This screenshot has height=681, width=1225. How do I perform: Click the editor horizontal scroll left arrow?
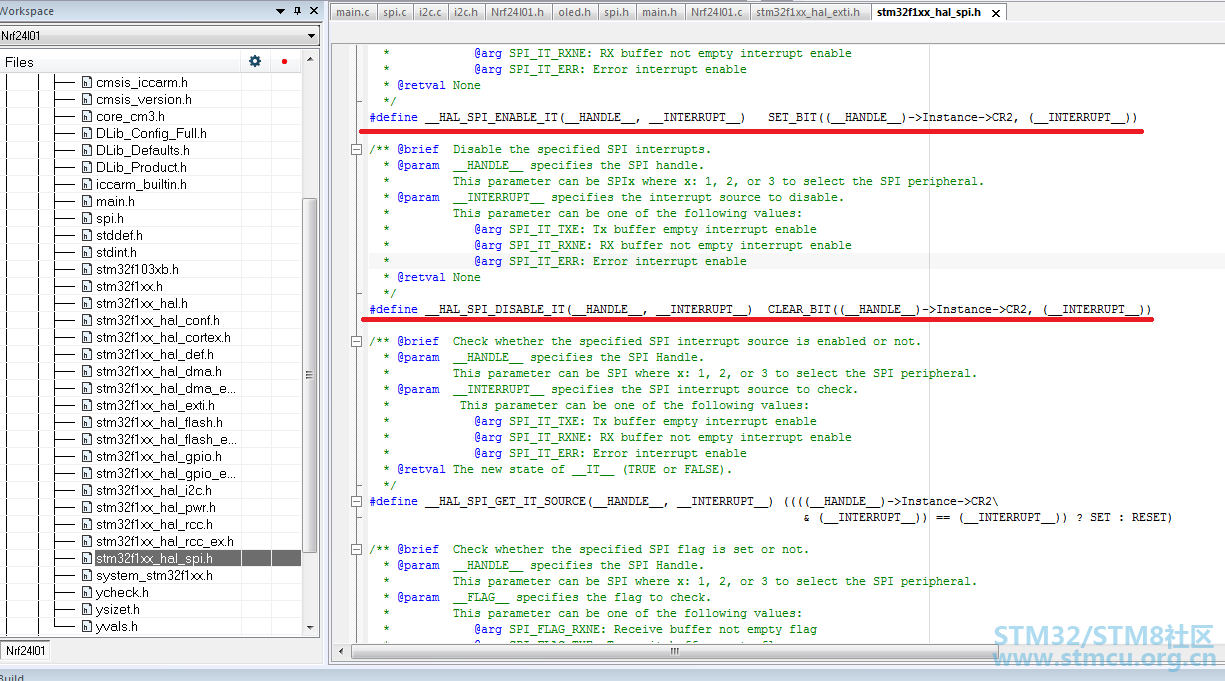point(341,650)
